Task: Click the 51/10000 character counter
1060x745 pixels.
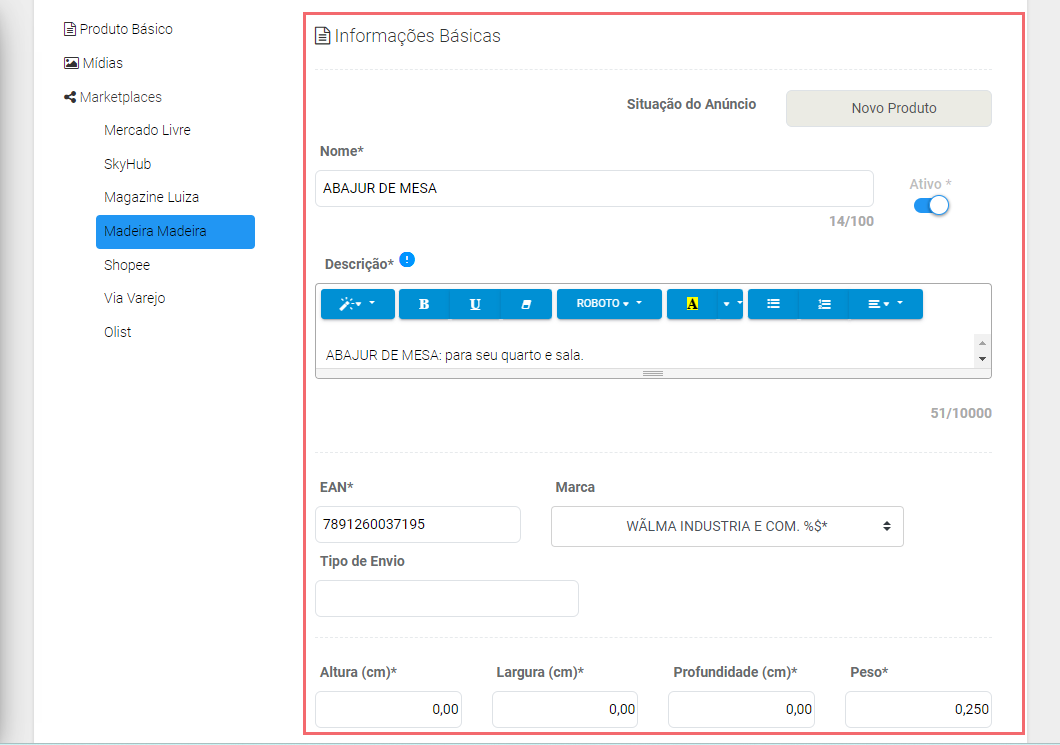Action: 961,413
